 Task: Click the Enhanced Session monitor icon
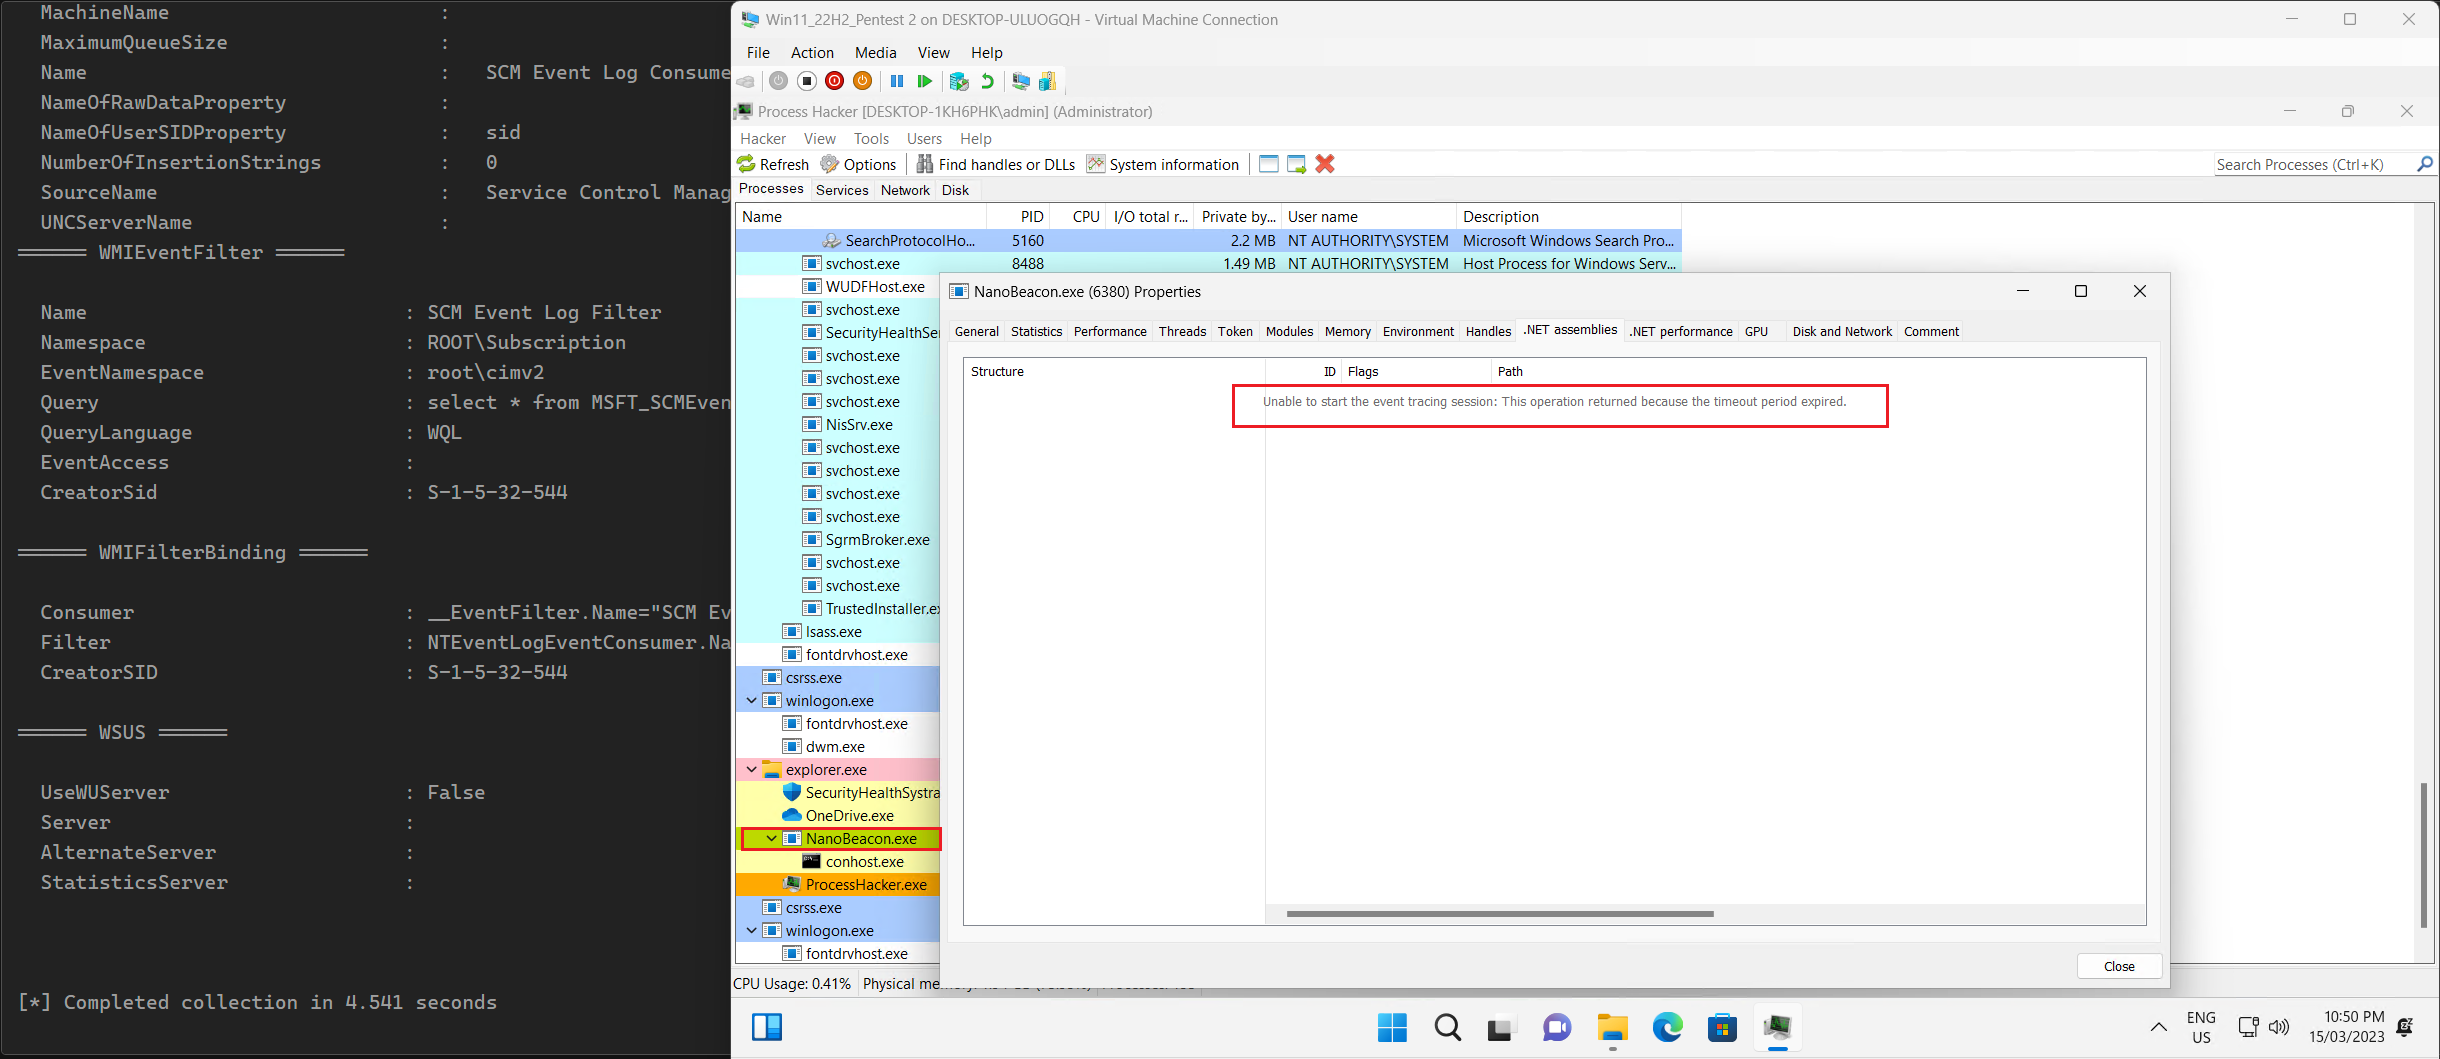tap(1021, 81)
